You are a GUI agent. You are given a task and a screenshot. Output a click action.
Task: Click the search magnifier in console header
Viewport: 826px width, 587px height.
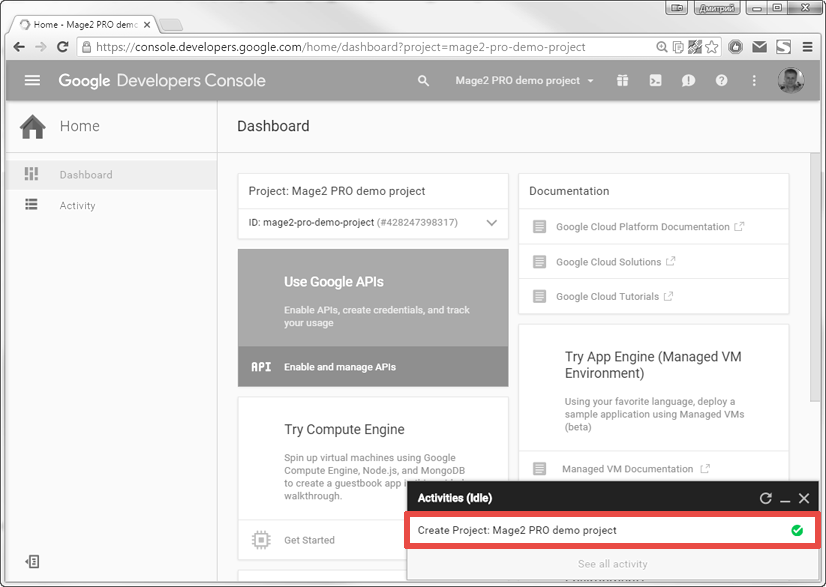point(423,81)
